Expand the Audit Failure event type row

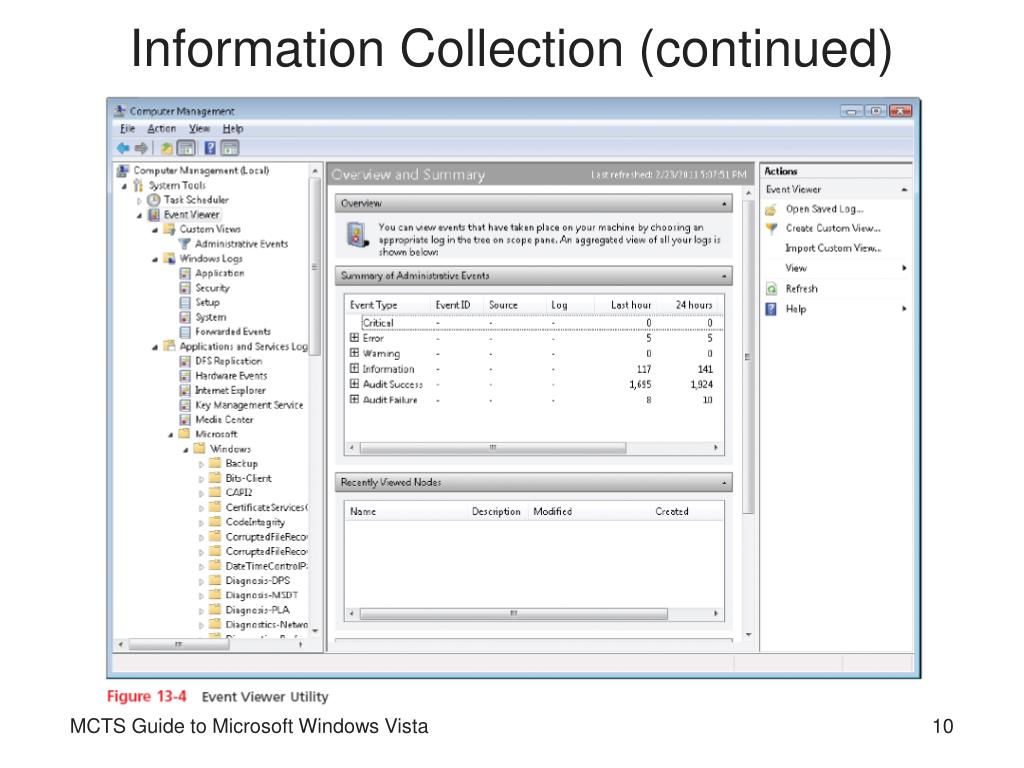[355, 400]
